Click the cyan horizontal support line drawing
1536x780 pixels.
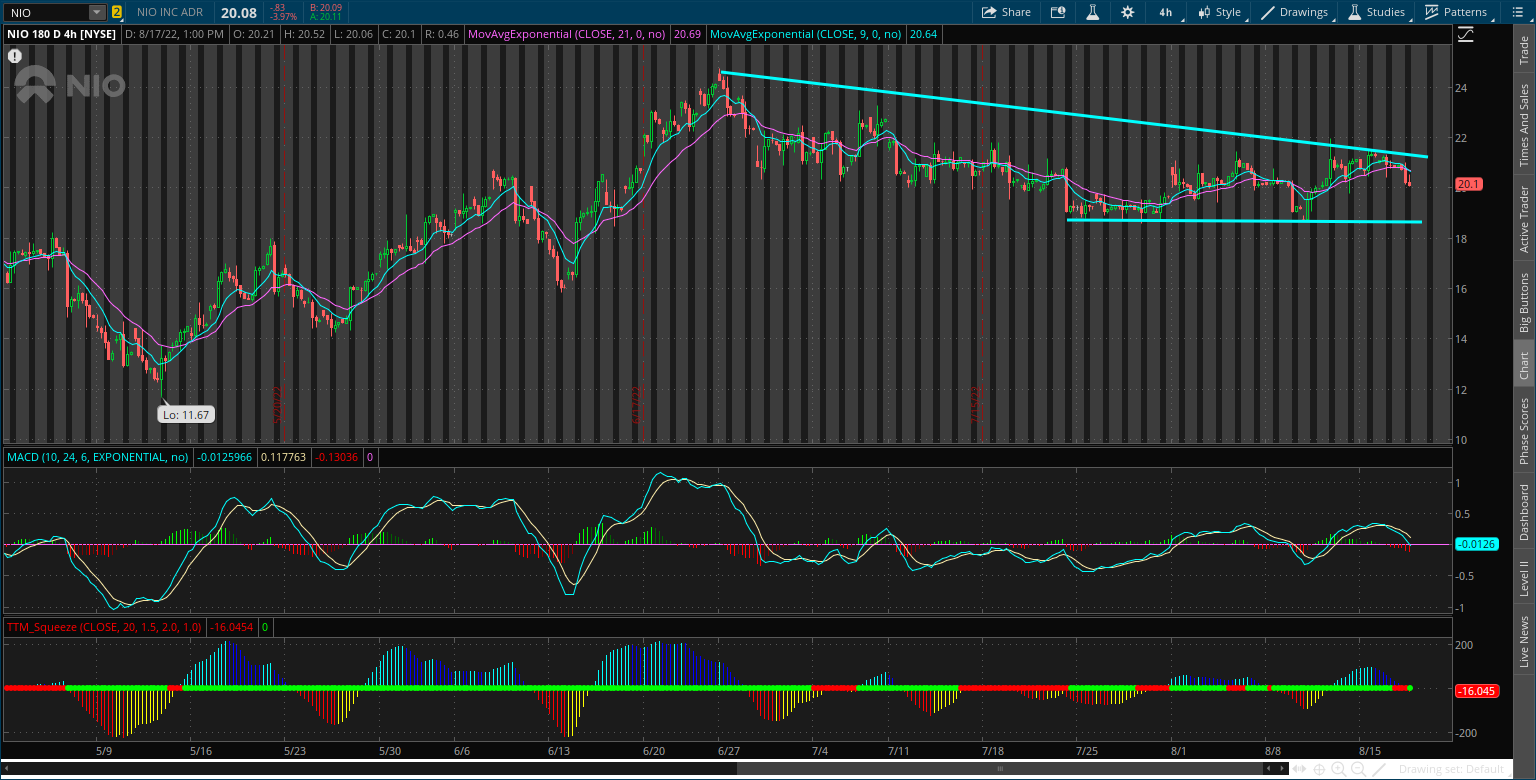click(x=1244, y=221)
